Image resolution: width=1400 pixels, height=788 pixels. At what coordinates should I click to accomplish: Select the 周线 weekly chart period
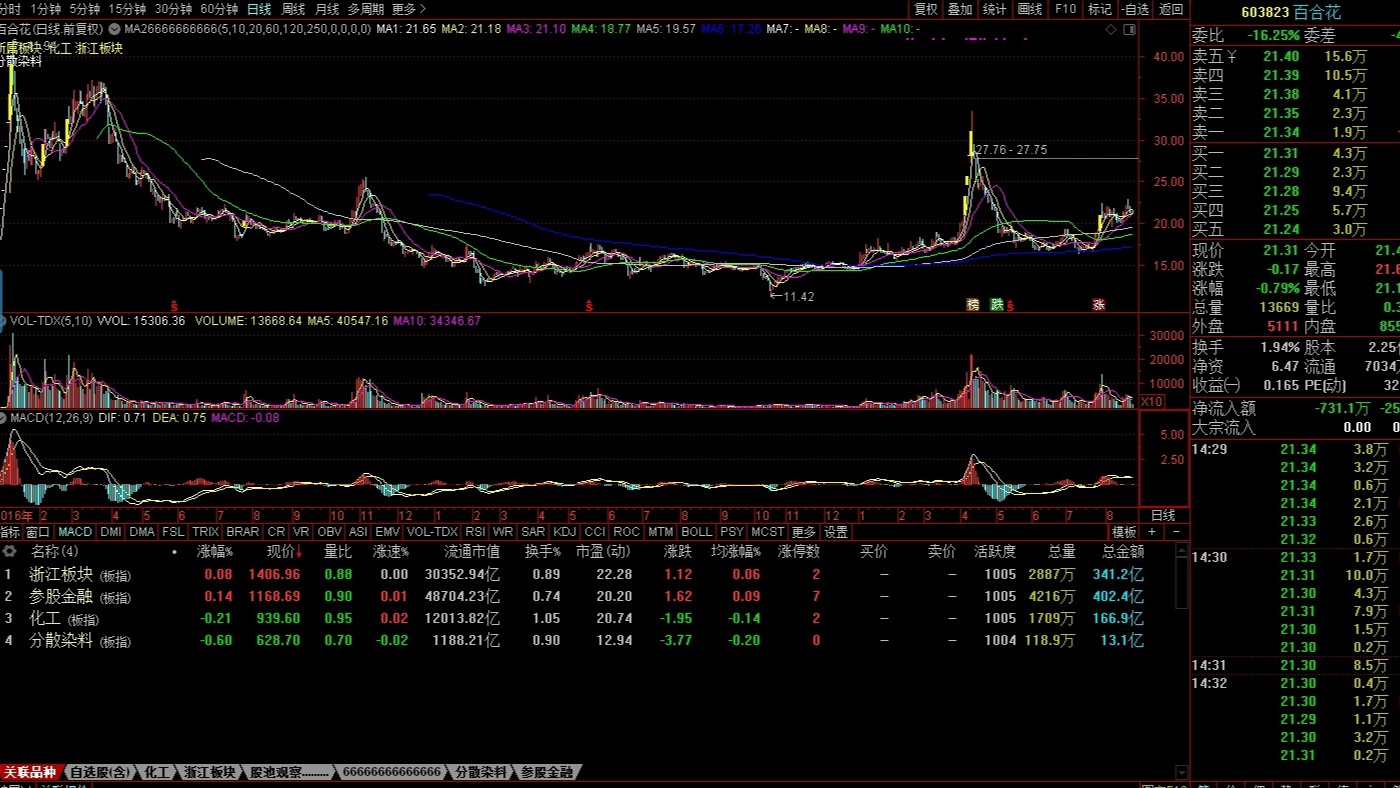[x=293, y=9]
